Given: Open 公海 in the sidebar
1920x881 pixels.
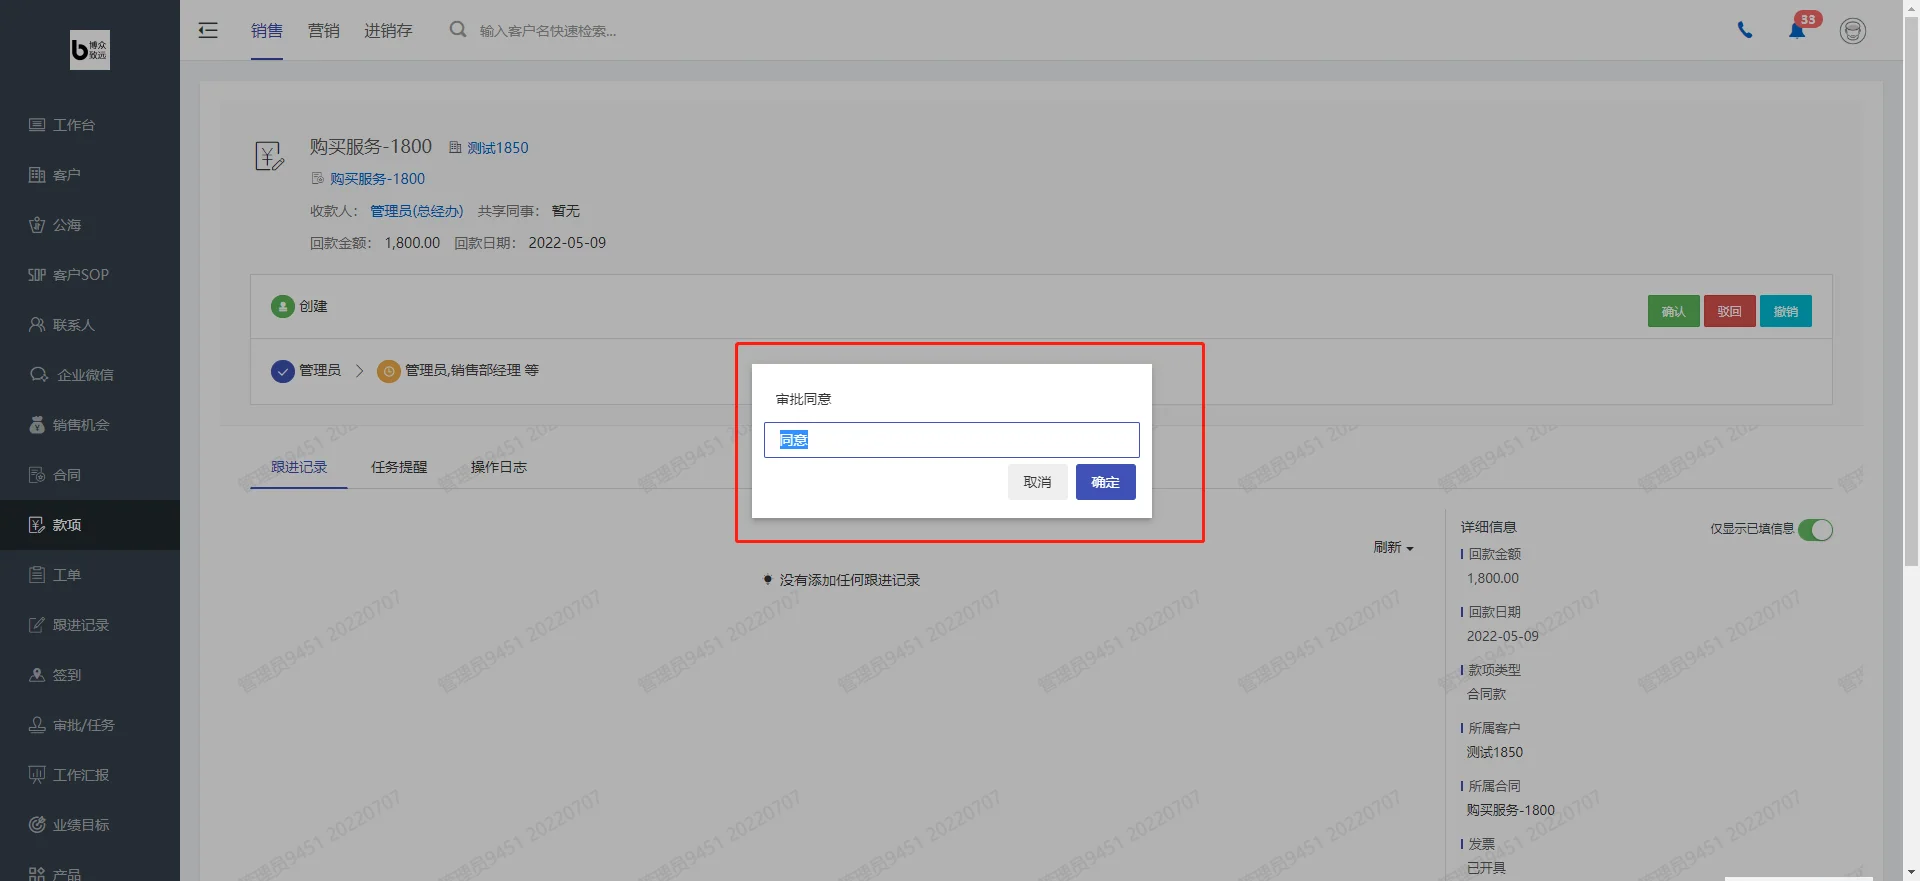Looking at the screenshot, I should (90, 225).
